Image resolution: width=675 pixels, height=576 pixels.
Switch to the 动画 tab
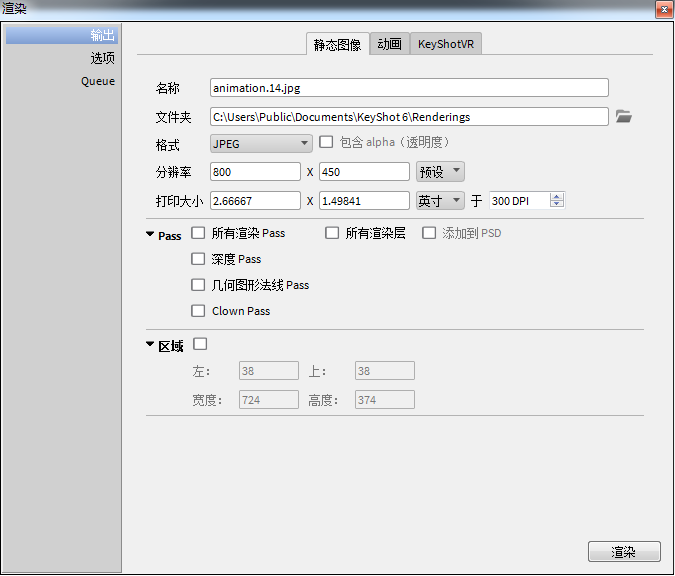click(389, 44)
